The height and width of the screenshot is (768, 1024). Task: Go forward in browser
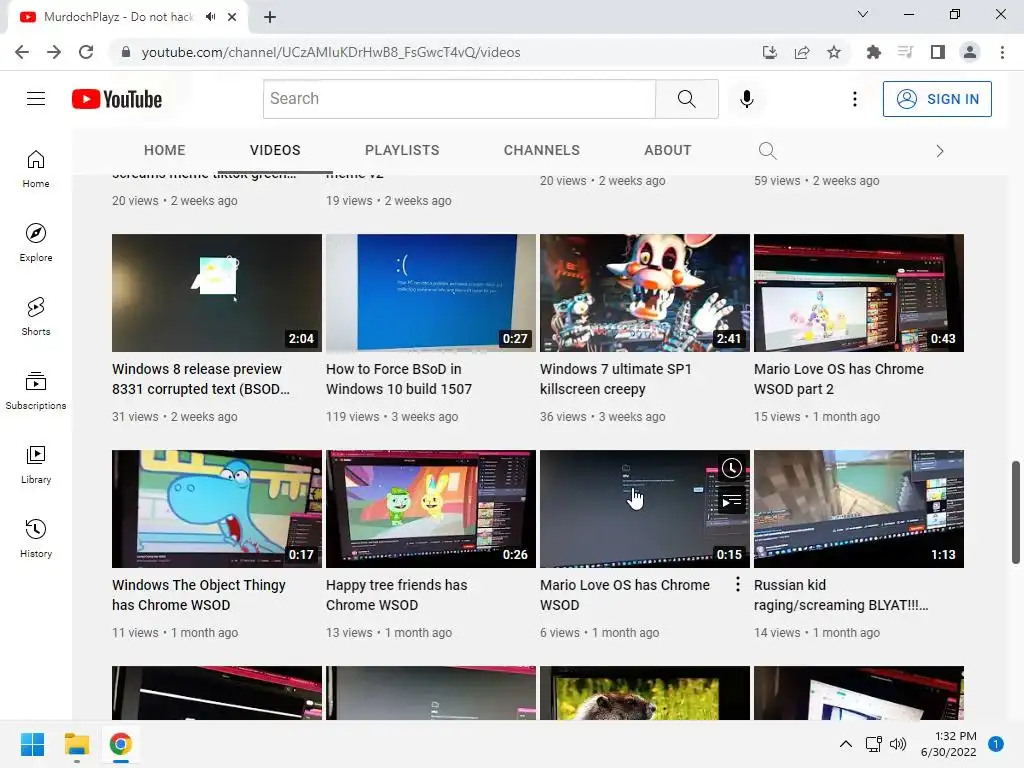[54, 52]
